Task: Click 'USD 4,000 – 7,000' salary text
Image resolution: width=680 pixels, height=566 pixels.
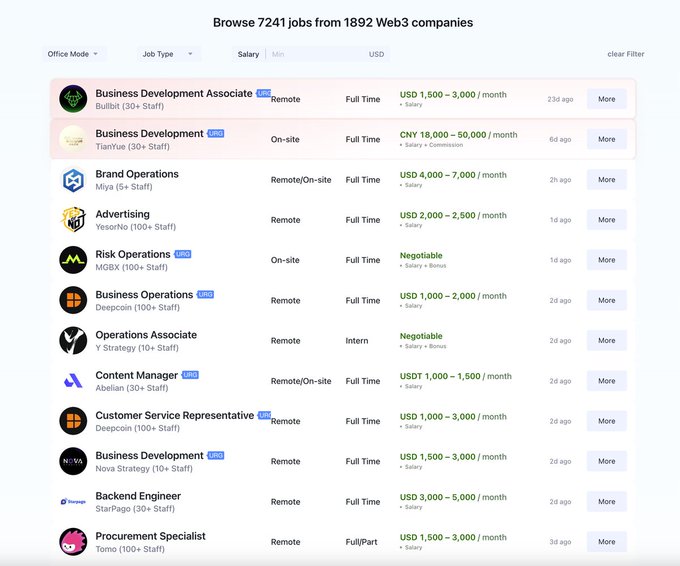Action: pos(438,175)
